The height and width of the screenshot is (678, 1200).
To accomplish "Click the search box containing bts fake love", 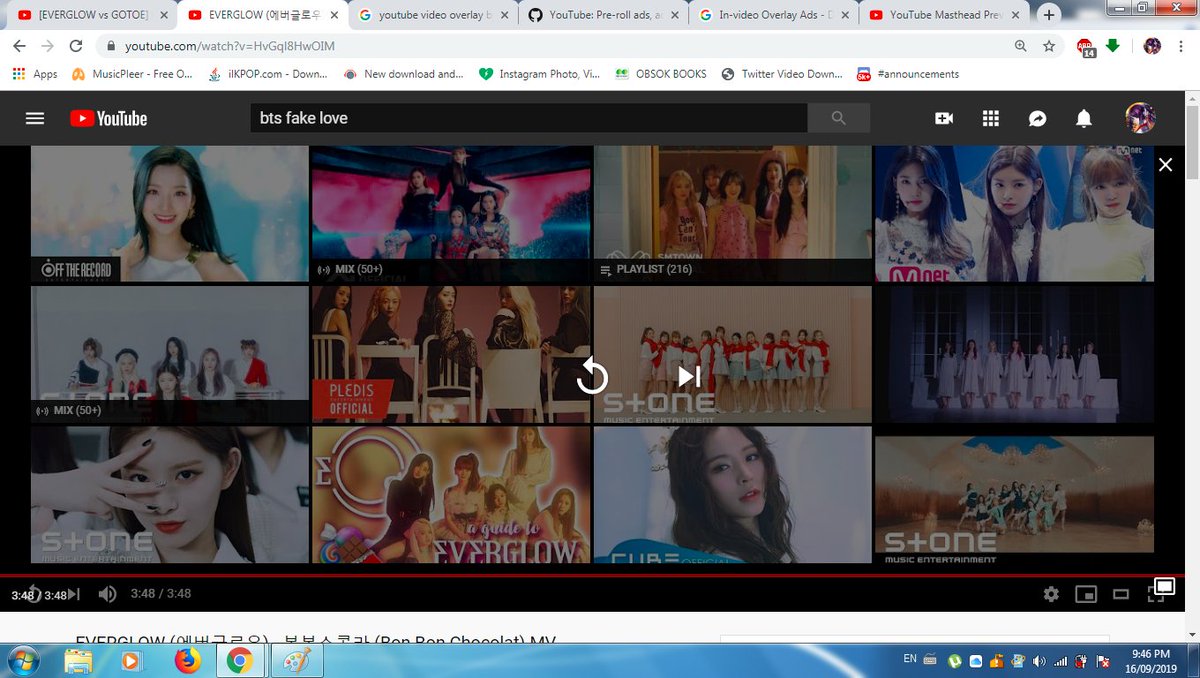I will (528, 118).
